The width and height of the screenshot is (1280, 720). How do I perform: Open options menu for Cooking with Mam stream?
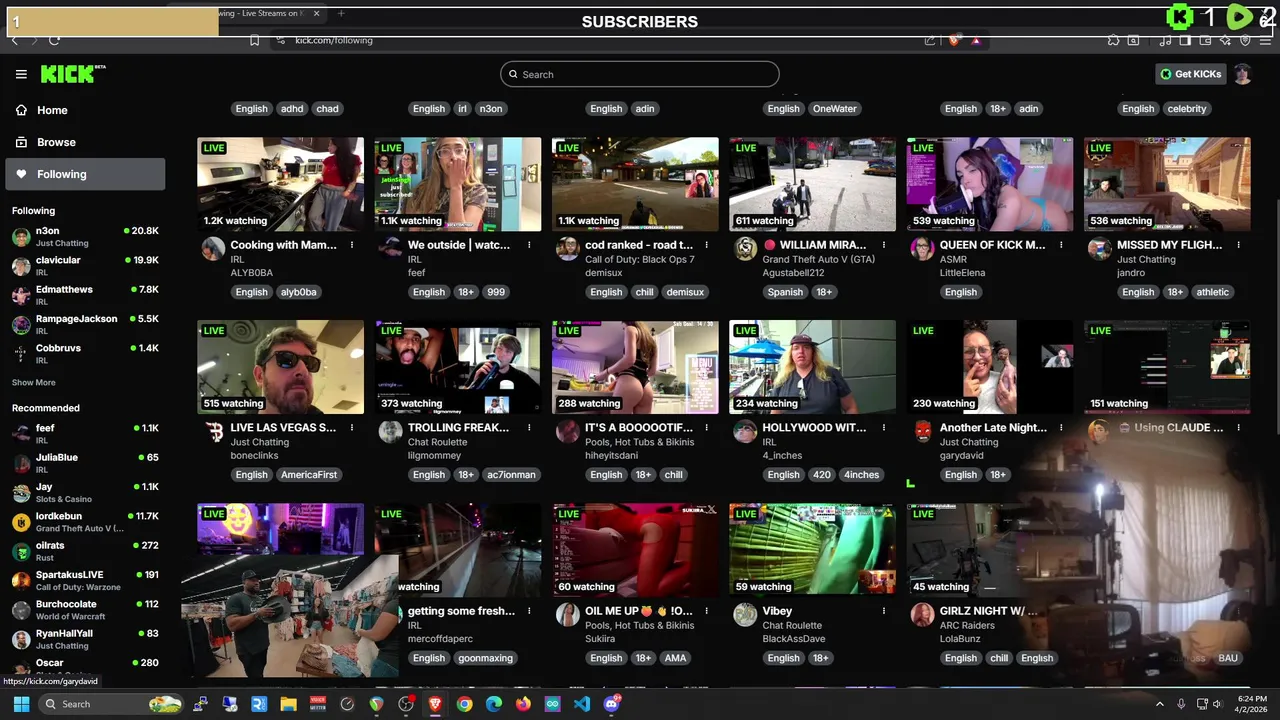tap(352, 245)
